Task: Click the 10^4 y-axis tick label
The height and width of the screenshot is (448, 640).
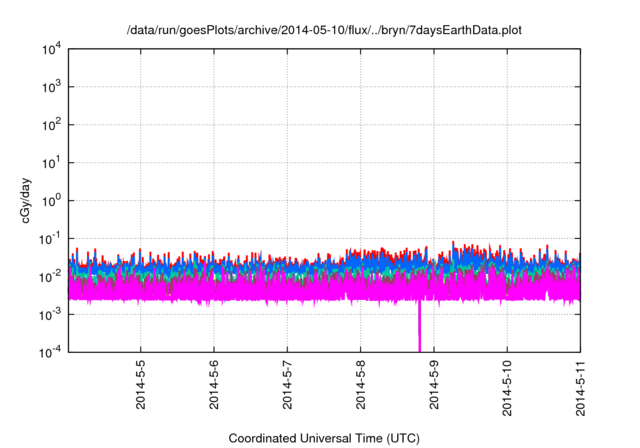Action: pos(51,50)
